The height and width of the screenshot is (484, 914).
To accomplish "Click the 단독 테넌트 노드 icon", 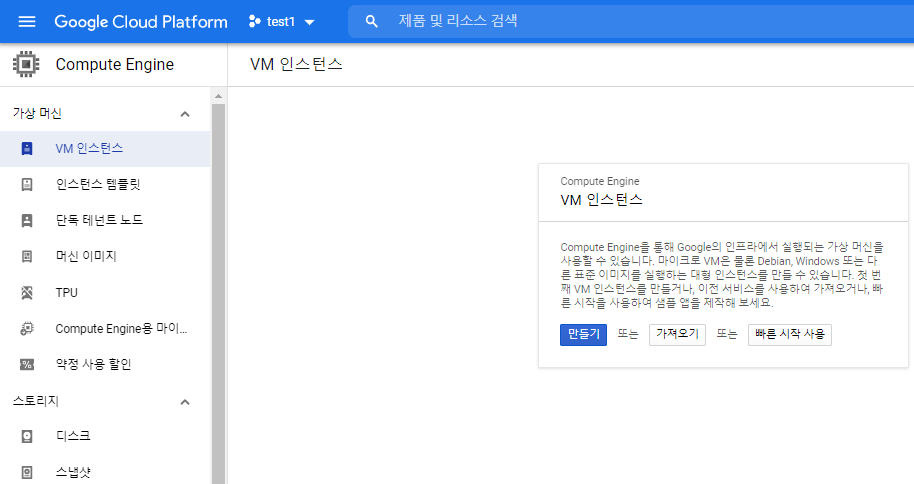I will [x=27, y=220].
